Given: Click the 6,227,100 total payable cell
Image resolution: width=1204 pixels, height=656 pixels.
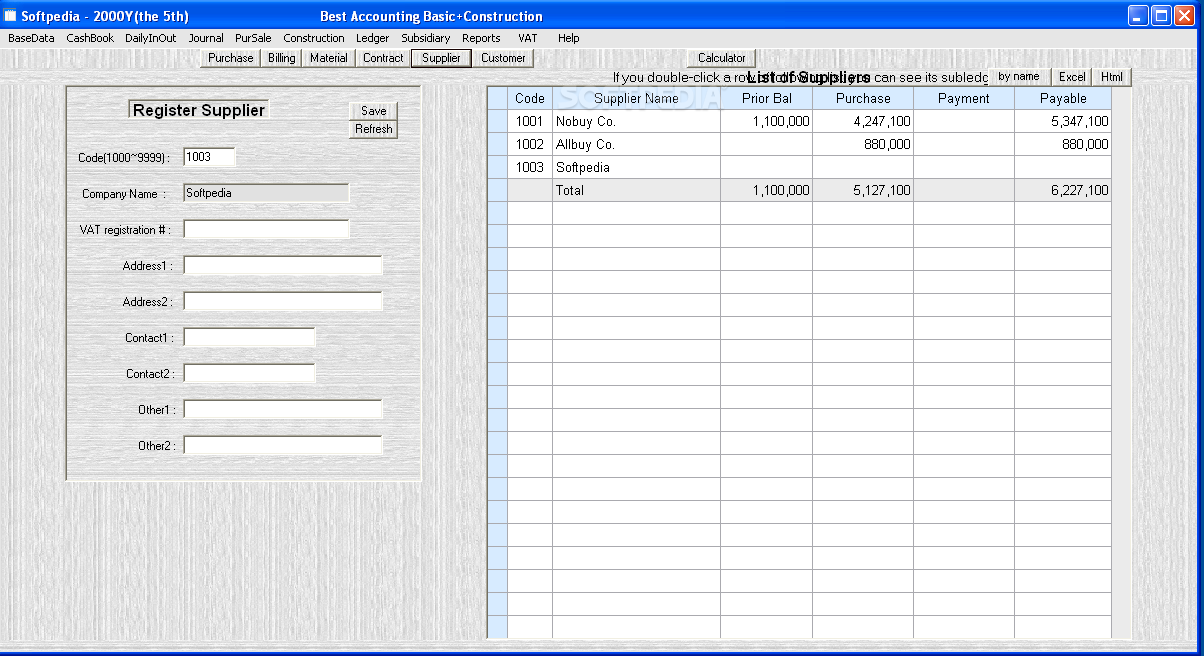Looking at the screenshot, I should click(x=1063, y=190).
